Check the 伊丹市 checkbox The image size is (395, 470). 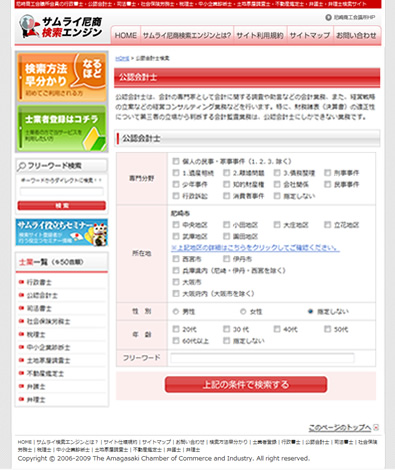[x=227, y=259]
